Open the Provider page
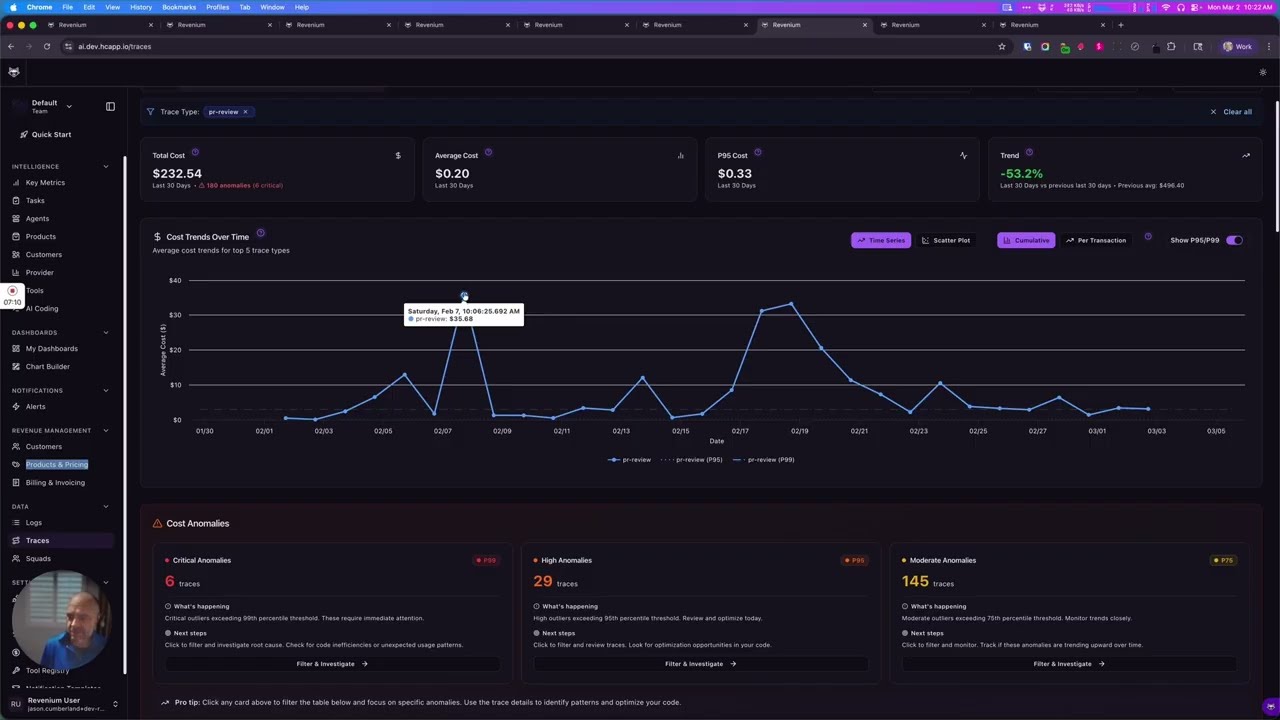 [x=40, y=272]
